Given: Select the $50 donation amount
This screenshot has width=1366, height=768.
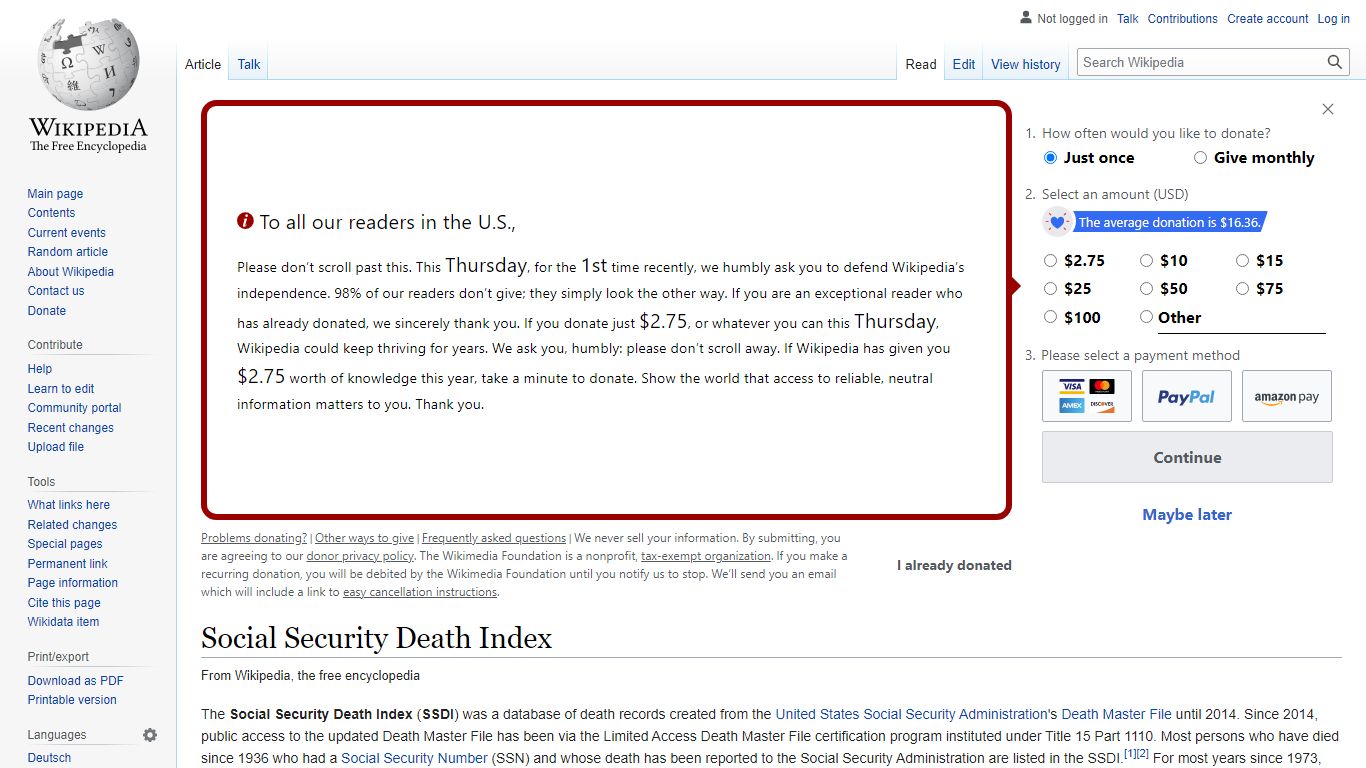Looking at the screenshot, I should [1146, 289].
